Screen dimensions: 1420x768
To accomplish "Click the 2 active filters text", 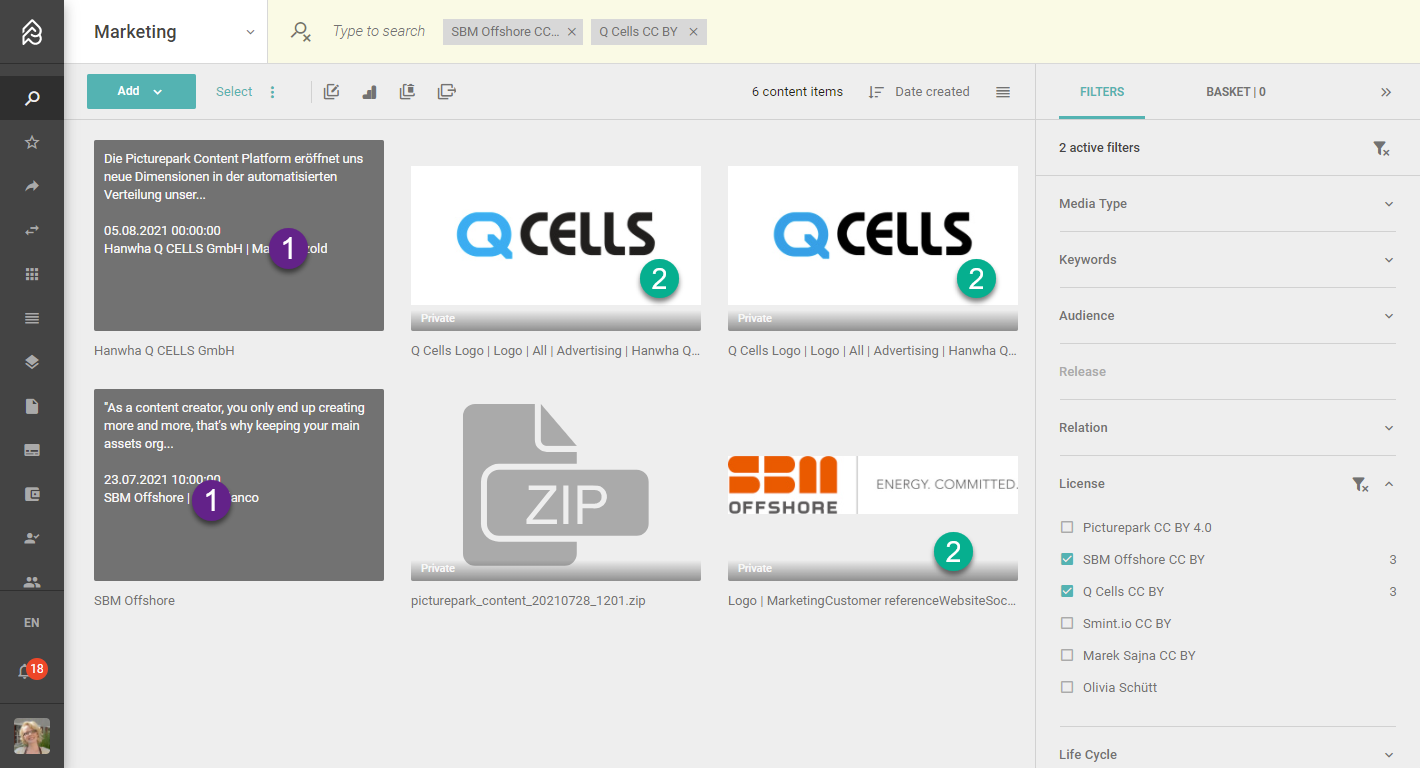I will coord(1099,148).
